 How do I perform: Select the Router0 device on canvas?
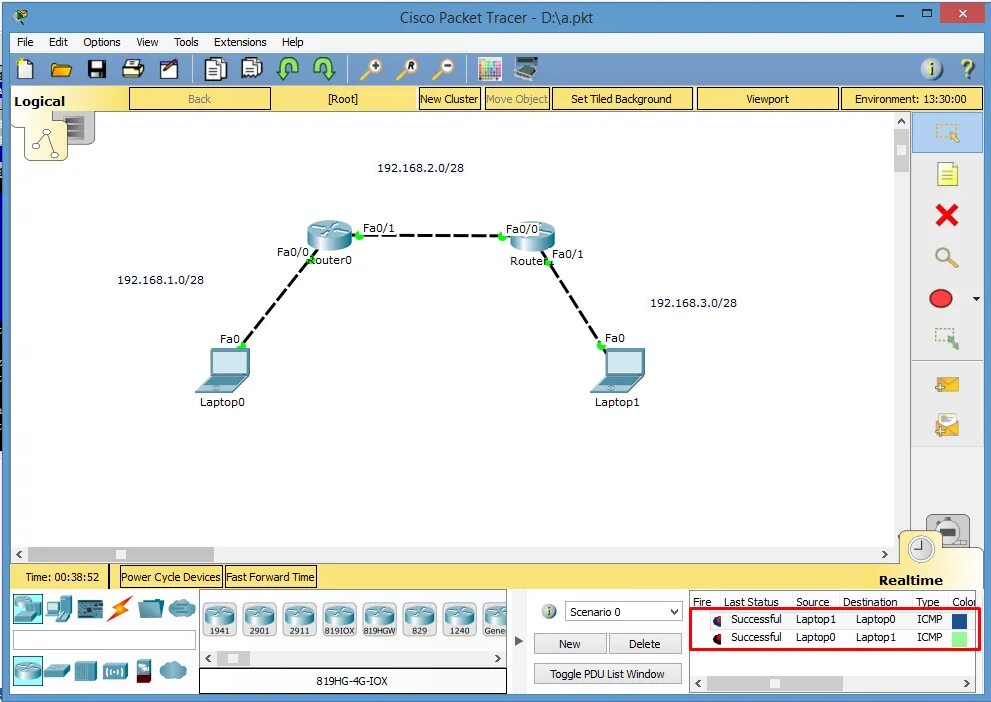tap(329, 235)
